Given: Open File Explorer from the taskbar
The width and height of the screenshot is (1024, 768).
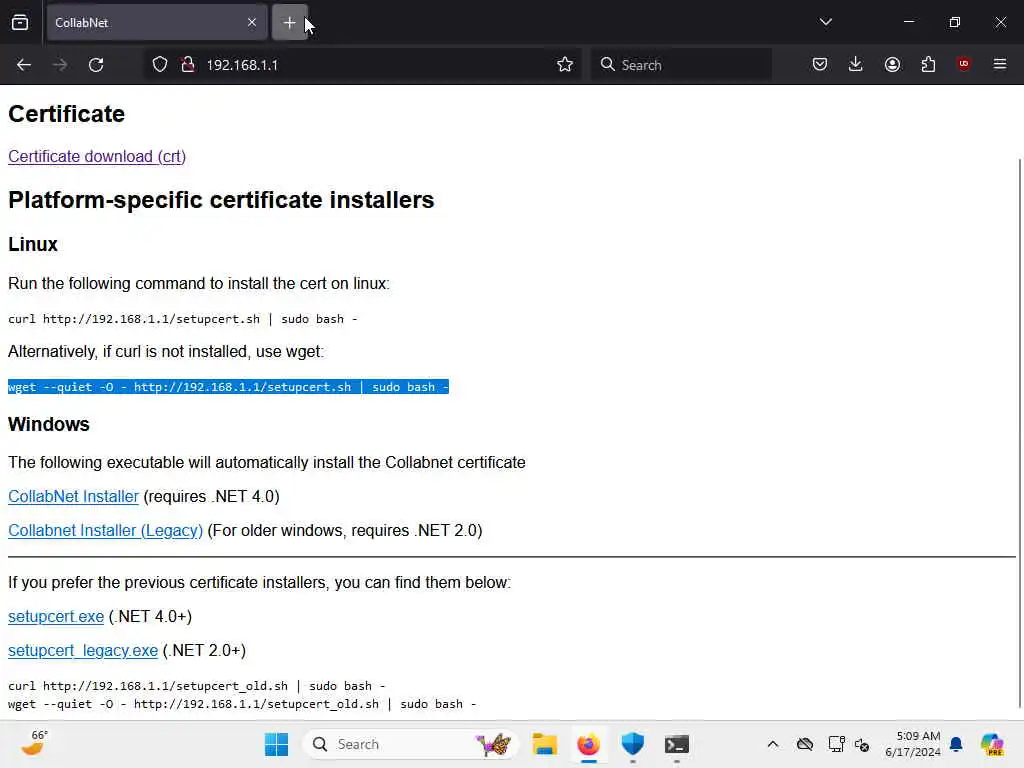Looking at the screenshot, I should coord(544,744).
